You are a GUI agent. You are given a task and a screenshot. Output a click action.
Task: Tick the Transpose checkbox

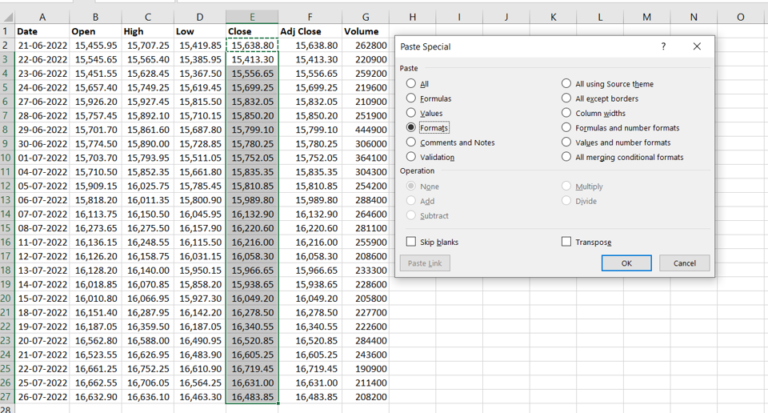567,242
